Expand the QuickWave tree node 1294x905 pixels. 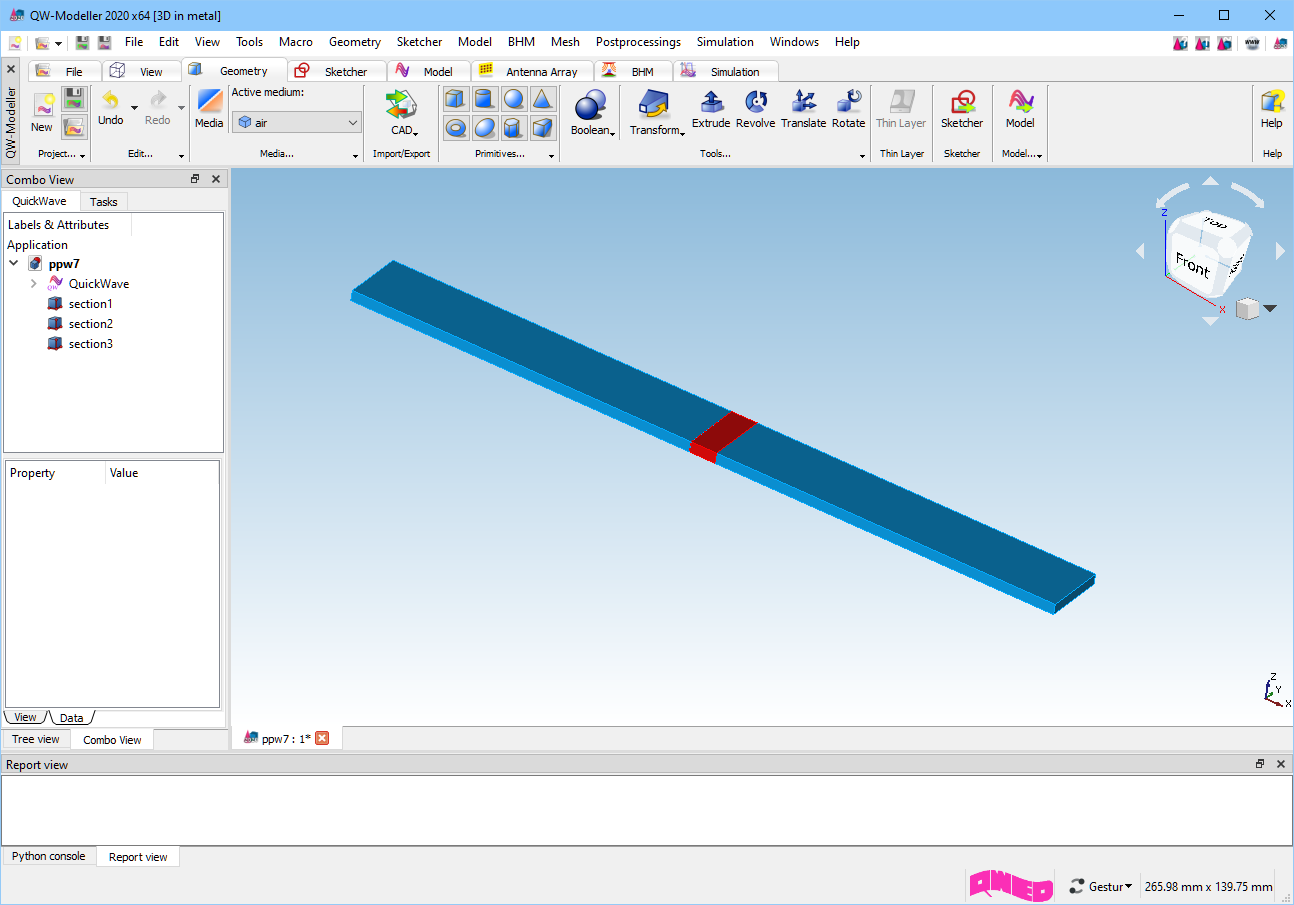click(x=33, y=284)
